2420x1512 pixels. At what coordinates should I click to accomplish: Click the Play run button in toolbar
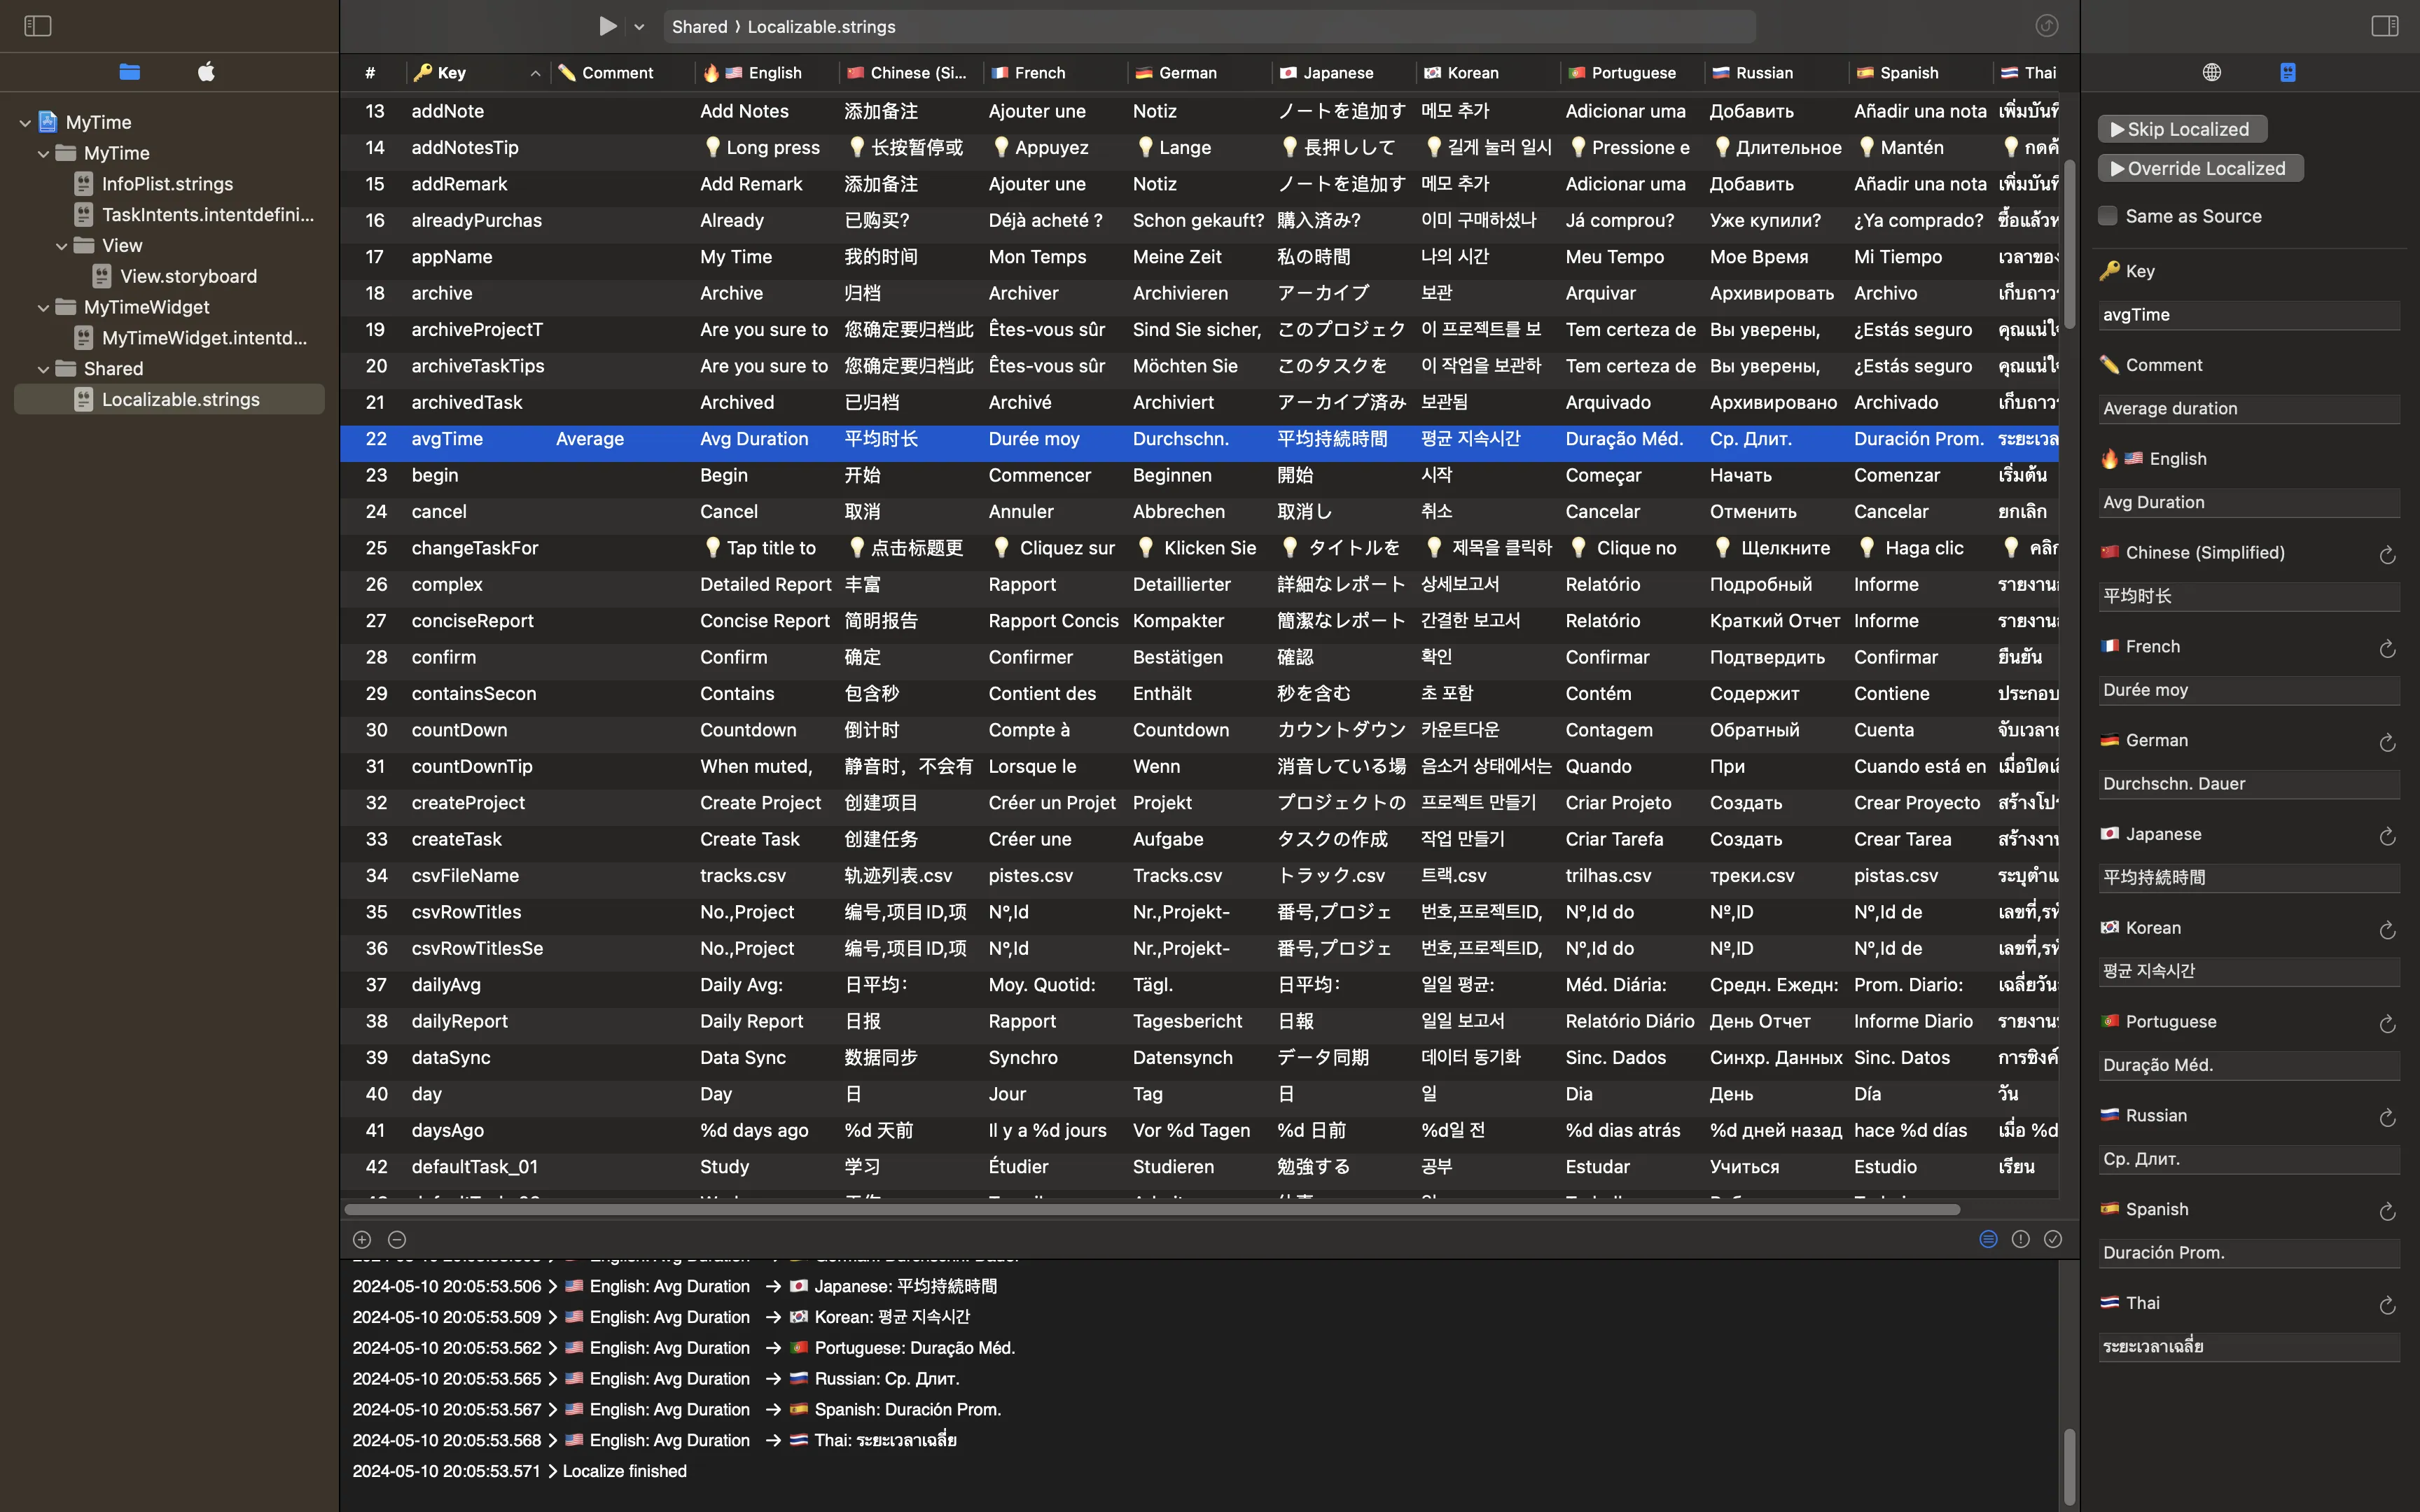607,26
